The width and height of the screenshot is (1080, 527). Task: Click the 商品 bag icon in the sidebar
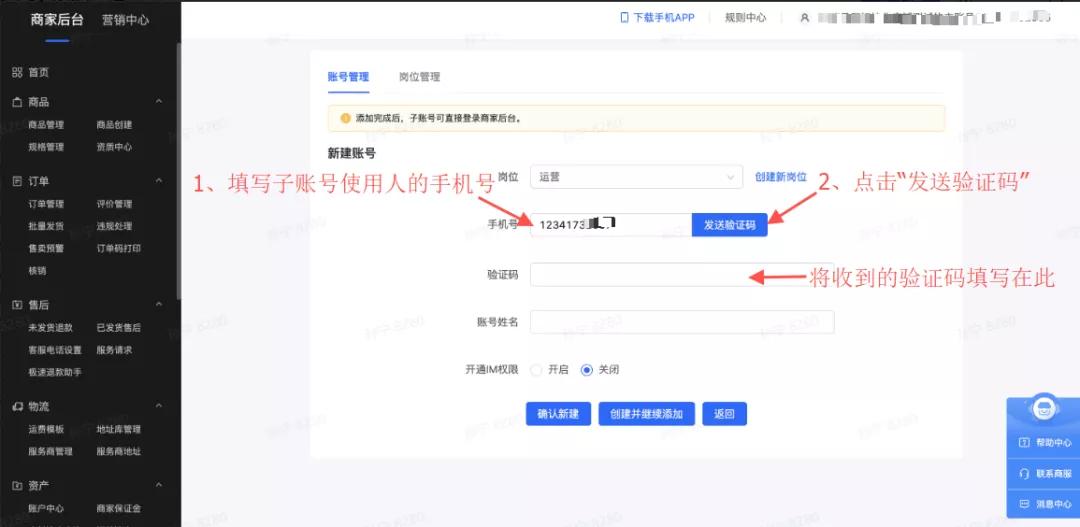coord(17,102)
